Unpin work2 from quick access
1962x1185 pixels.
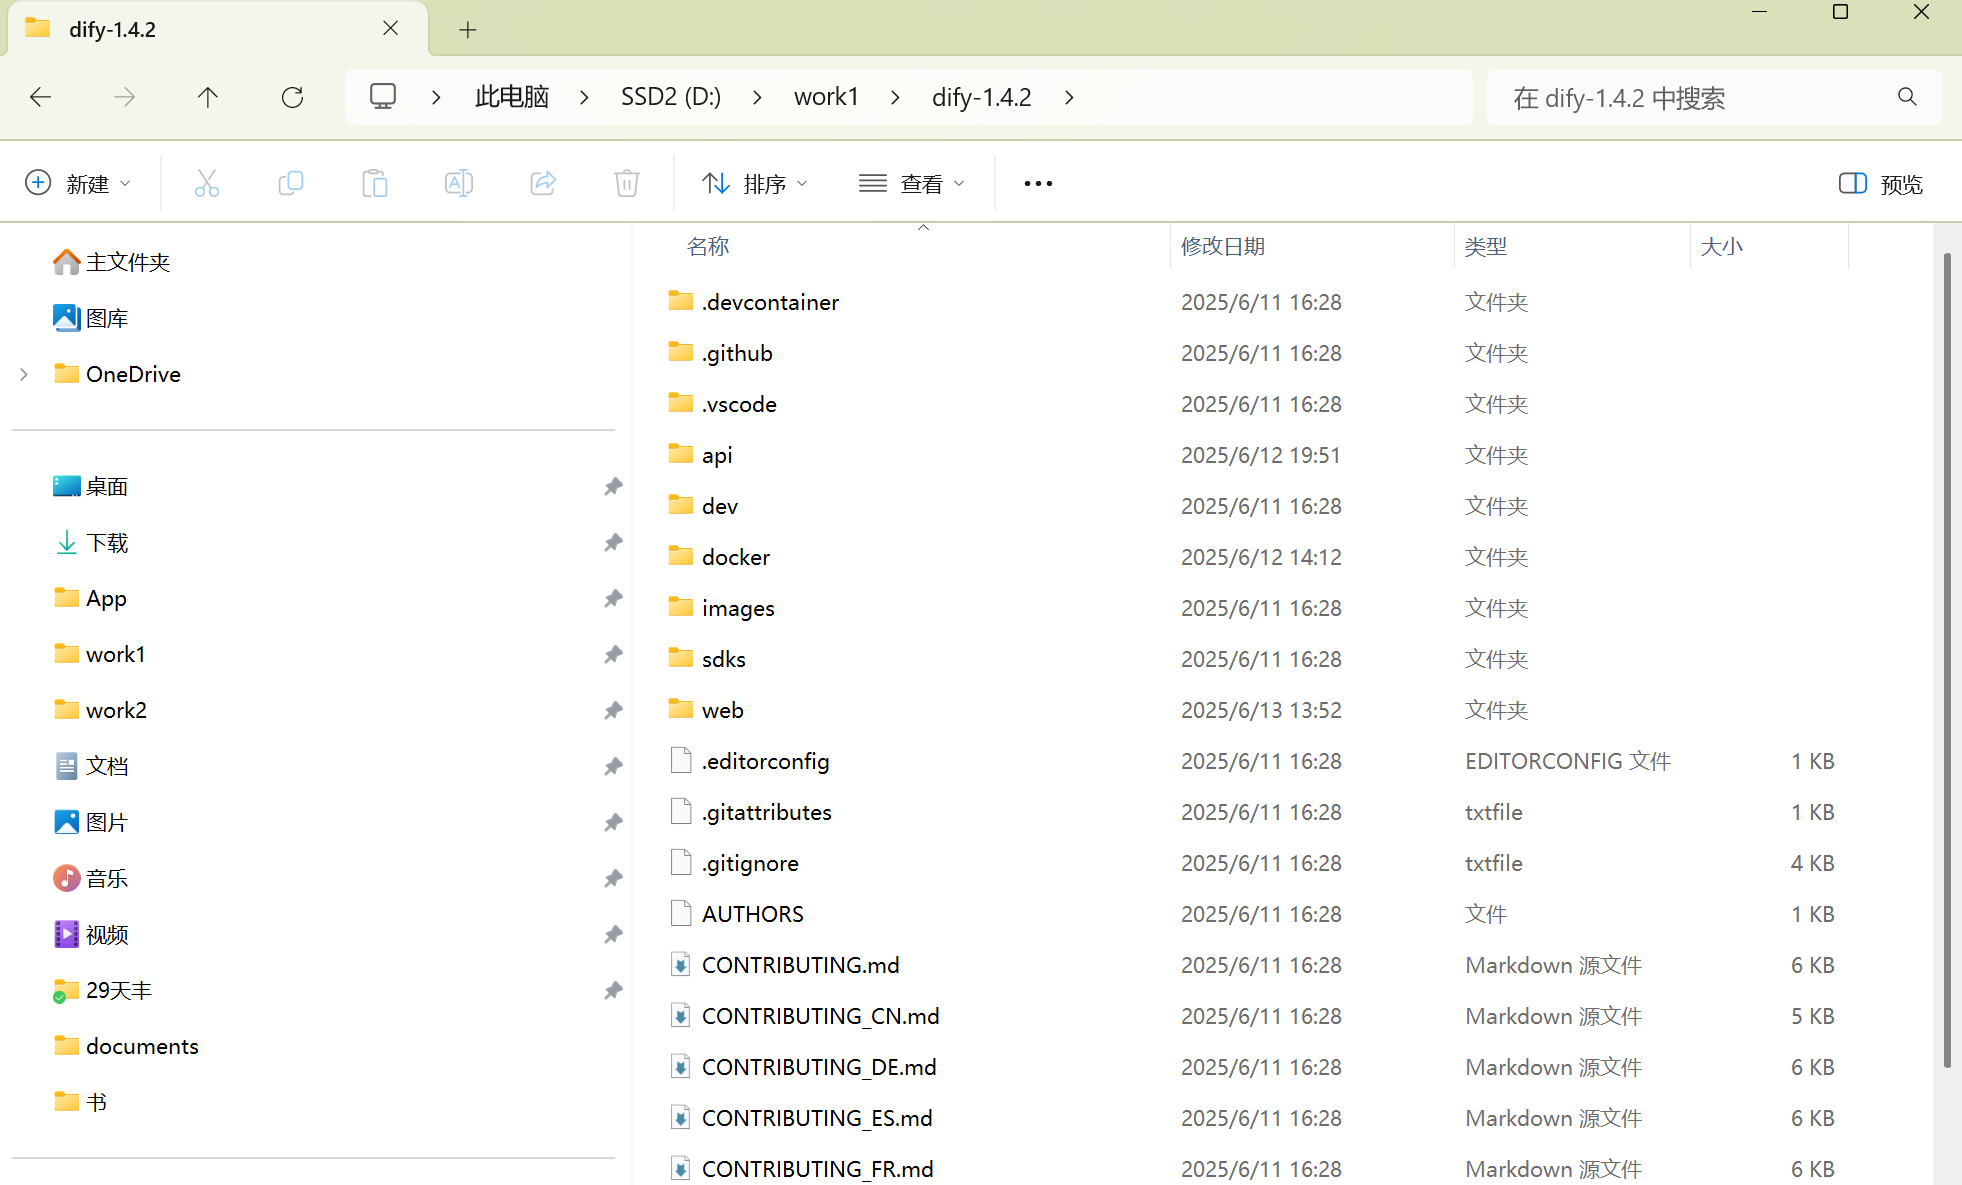(x=613, y=710)
